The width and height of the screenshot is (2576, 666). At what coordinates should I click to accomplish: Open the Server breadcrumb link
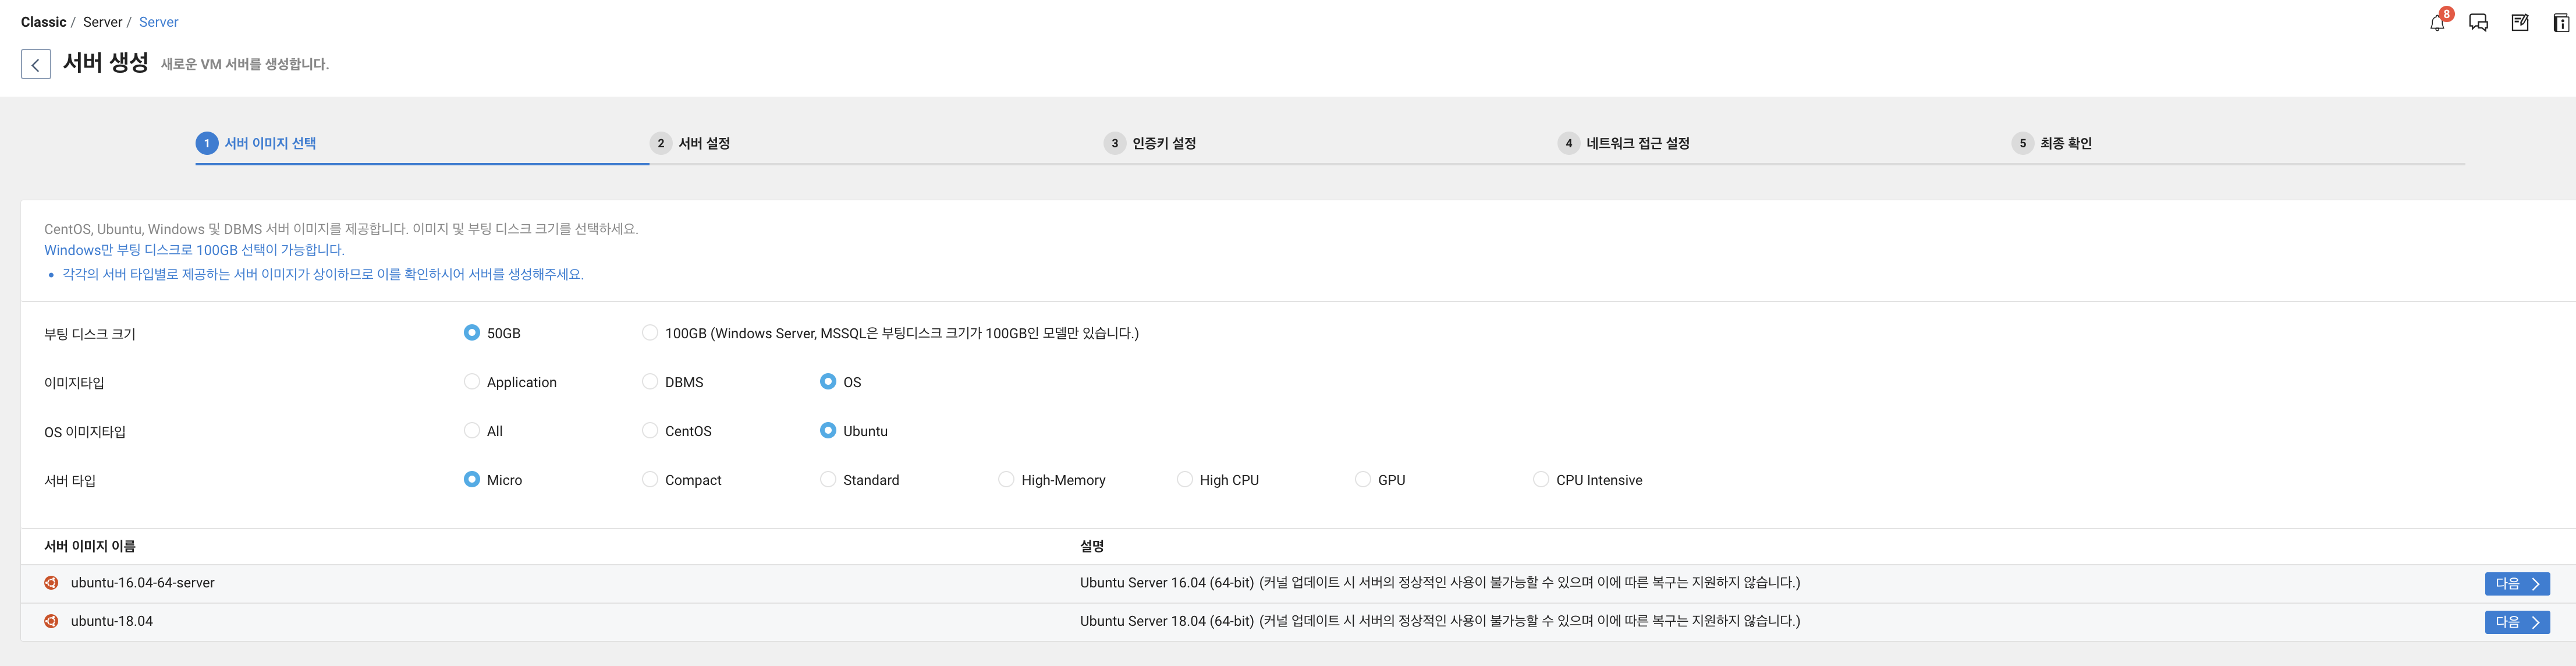[x=158, y=22]
